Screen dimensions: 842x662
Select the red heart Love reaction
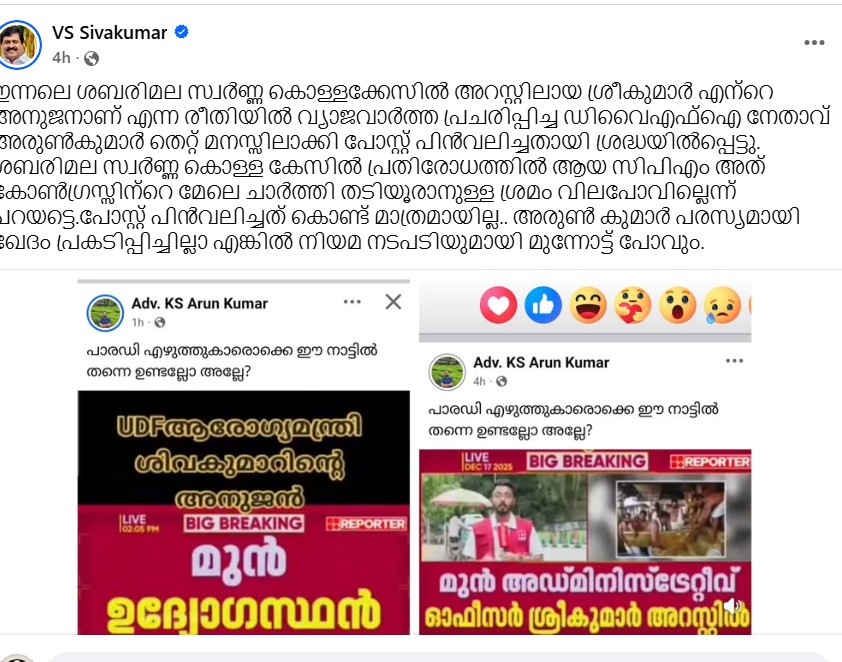coord(498,305)
